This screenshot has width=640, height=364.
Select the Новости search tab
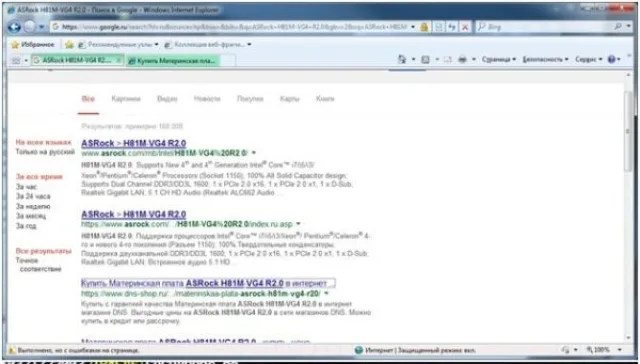click(207, 99)
